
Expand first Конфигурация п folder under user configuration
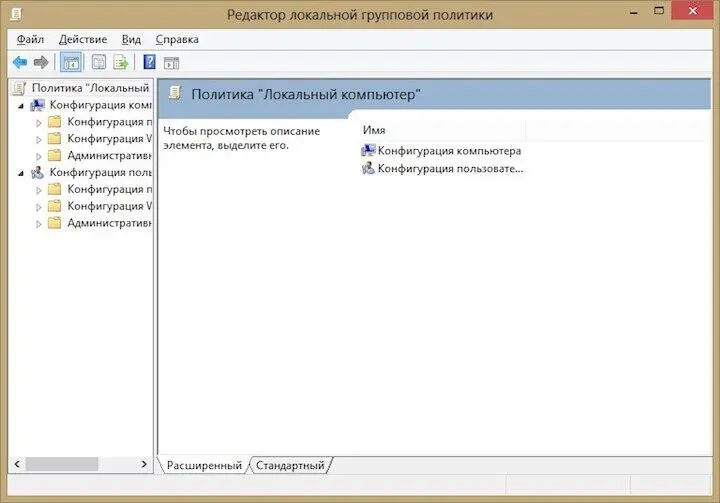pos(39,190)
